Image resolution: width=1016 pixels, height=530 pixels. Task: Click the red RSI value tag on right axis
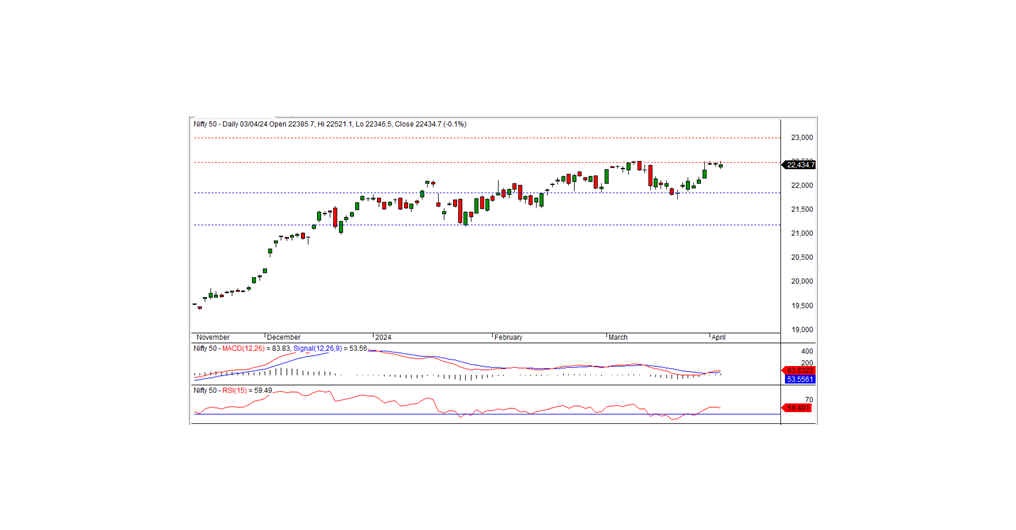[797, 408]
